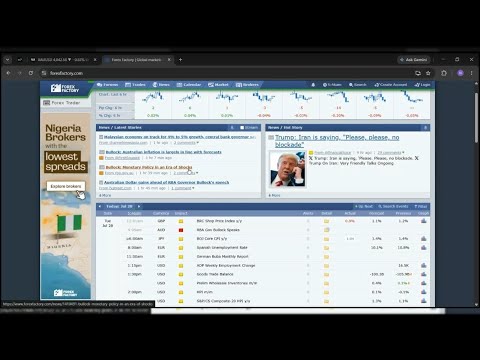The image size is (480, 360).
Task: Open detail folder for BOJ Core CPI y/y
Action: click(326, 239)
